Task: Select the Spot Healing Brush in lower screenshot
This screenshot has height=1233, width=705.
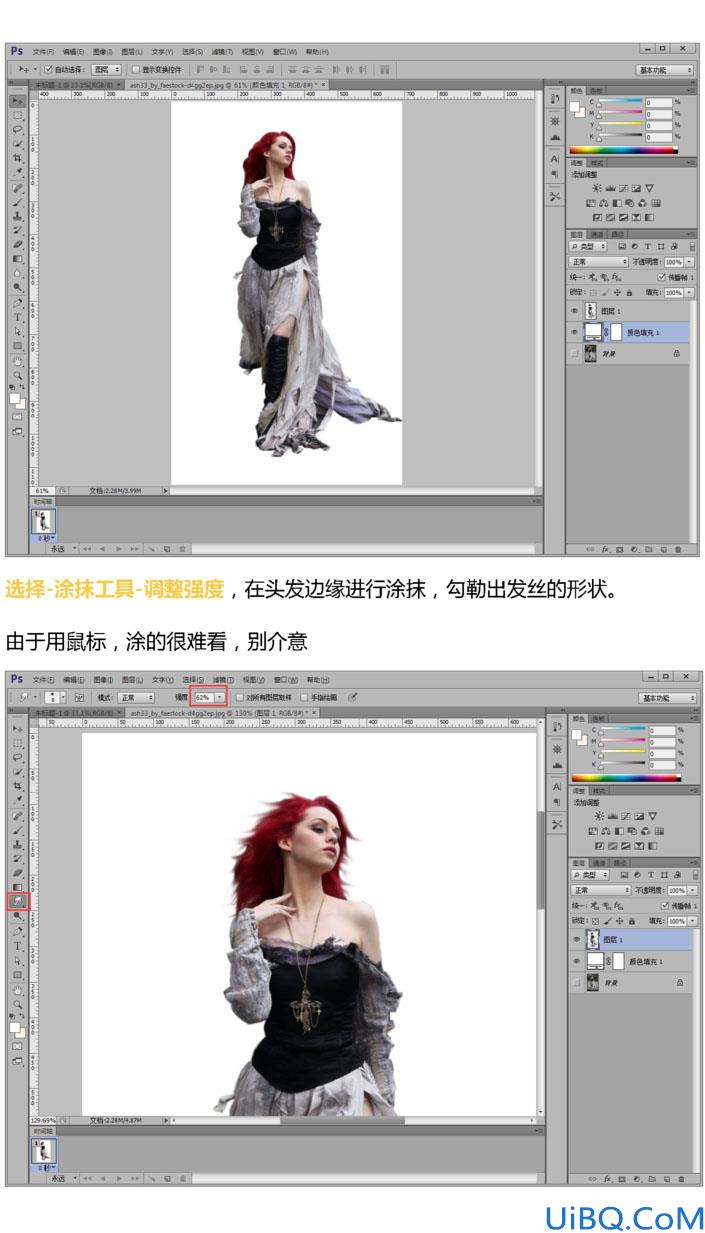Action: (x=18, y=816)
